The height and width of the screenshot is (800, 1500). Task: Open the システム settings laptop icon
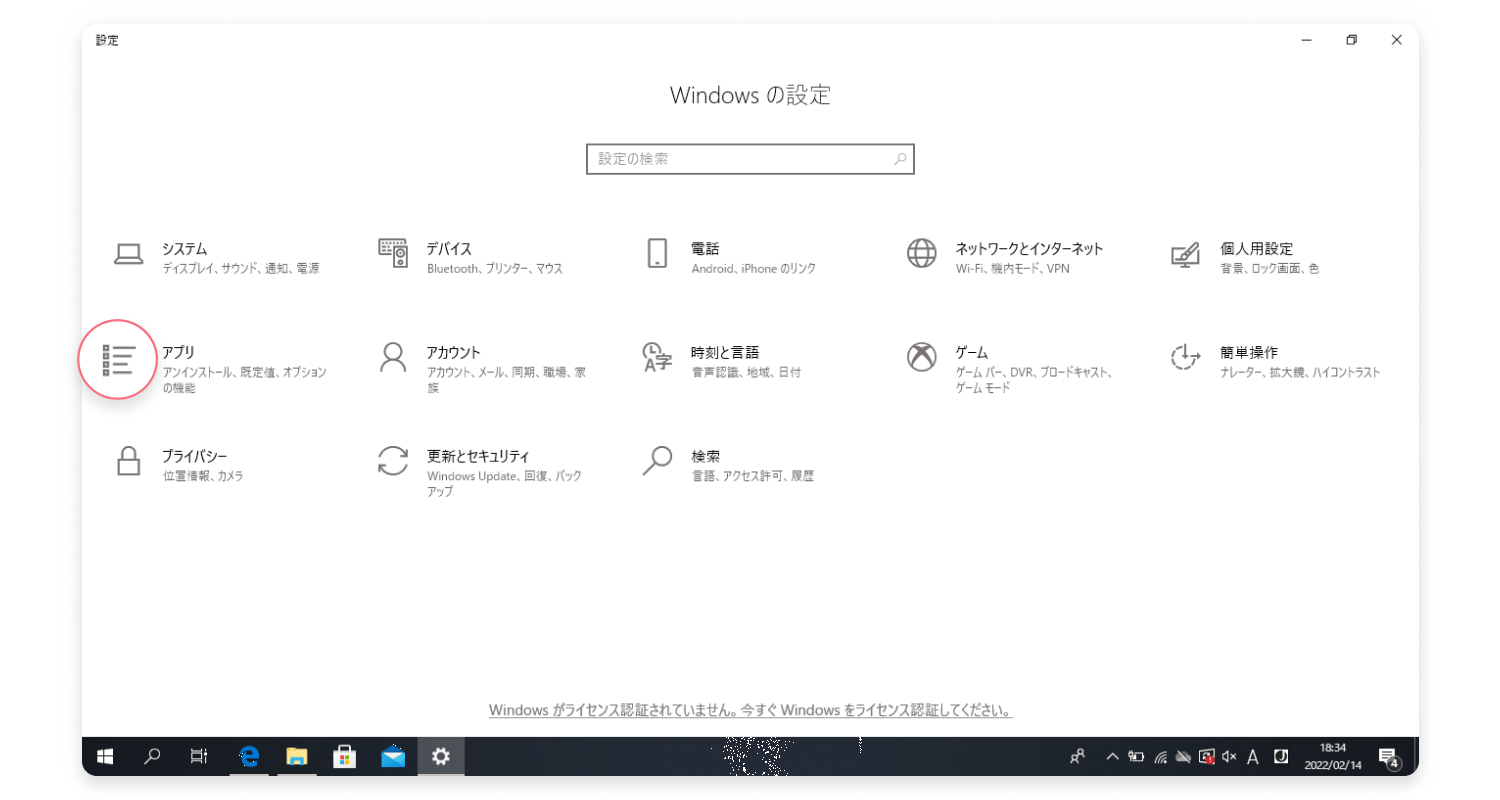coord(128,255)
